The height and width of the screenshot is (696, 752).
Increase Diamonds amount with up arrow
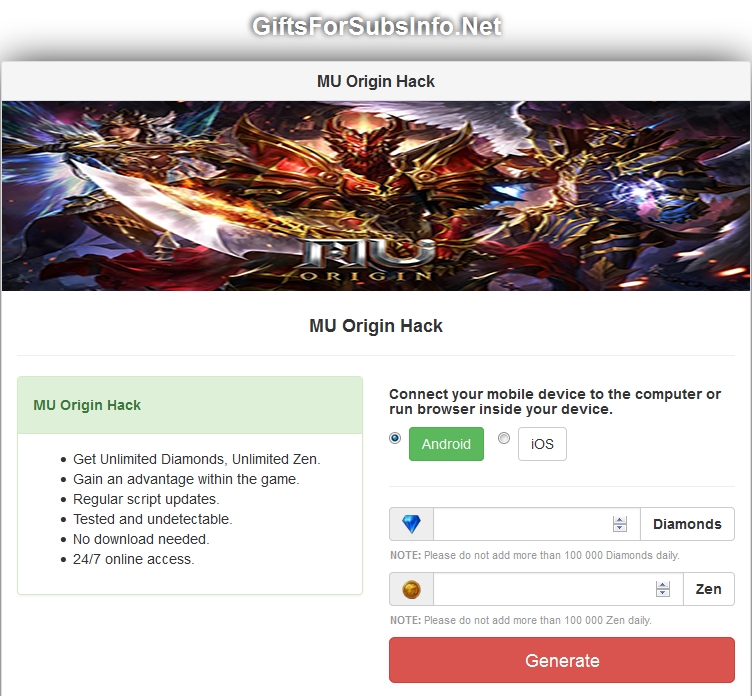pos(620,520)
